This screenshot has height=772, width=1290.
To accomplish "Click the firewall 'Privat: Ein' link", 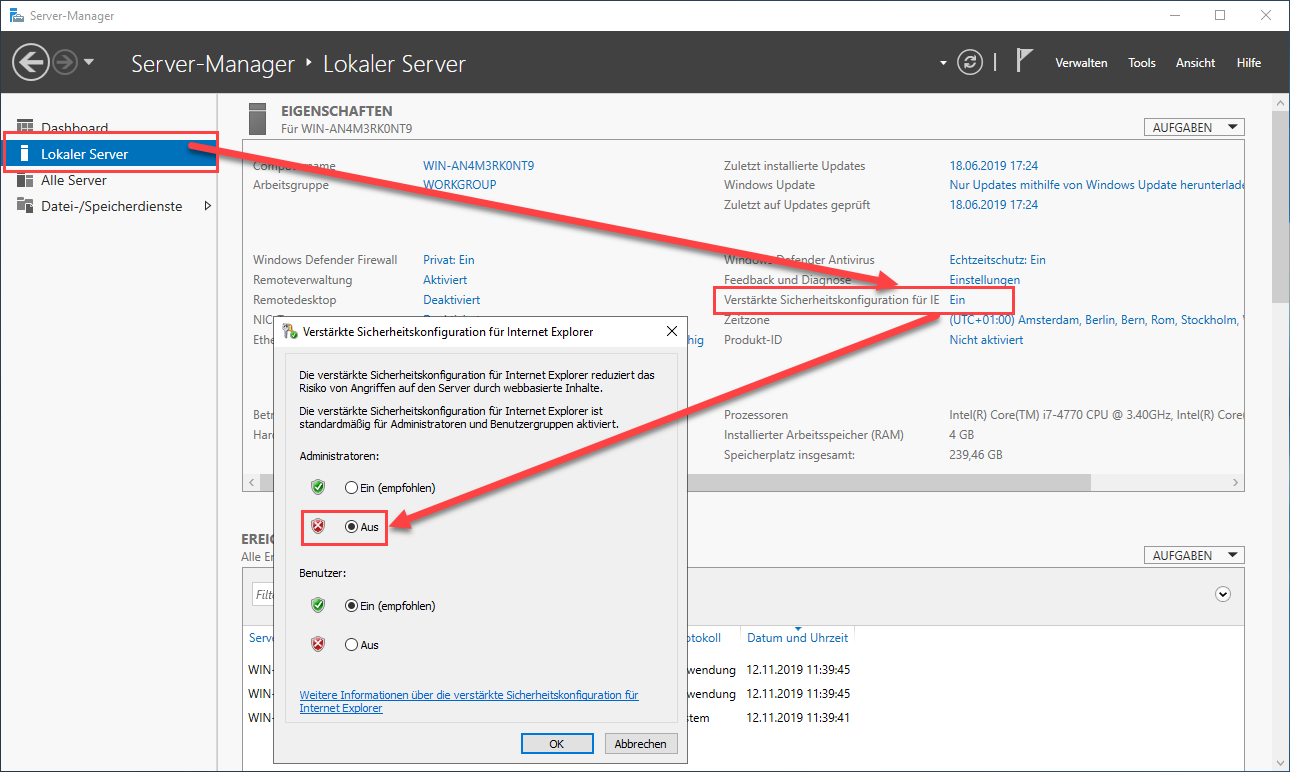I will point(449,260).
